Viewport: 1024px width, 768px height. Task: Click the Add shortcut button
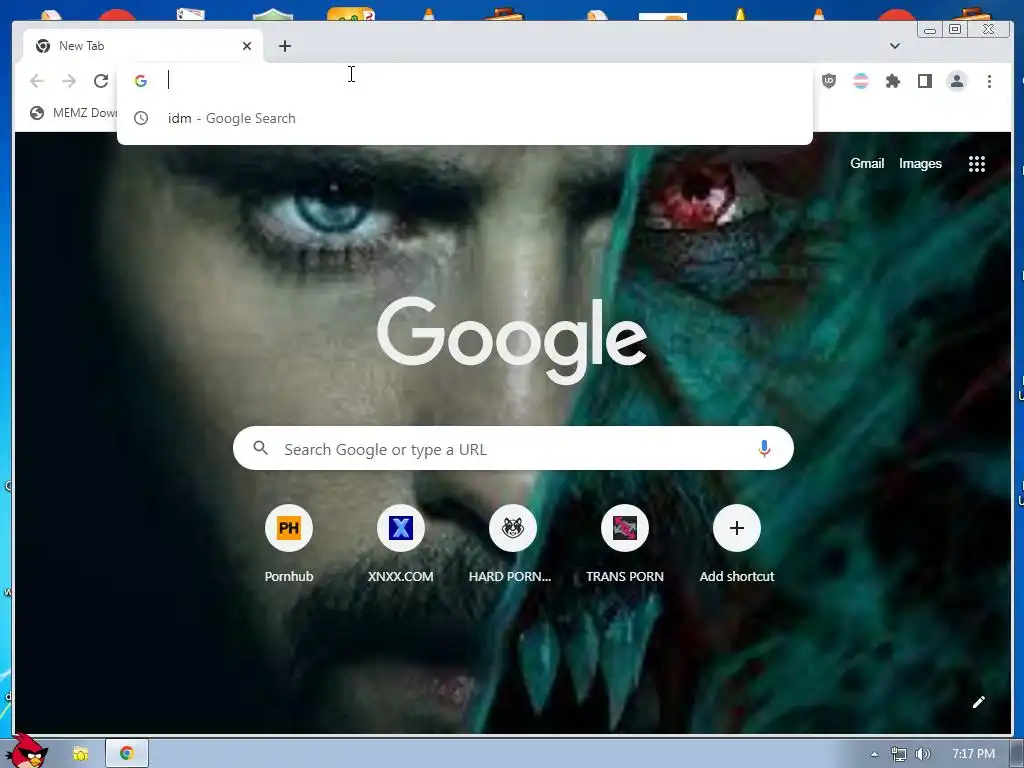737,543
